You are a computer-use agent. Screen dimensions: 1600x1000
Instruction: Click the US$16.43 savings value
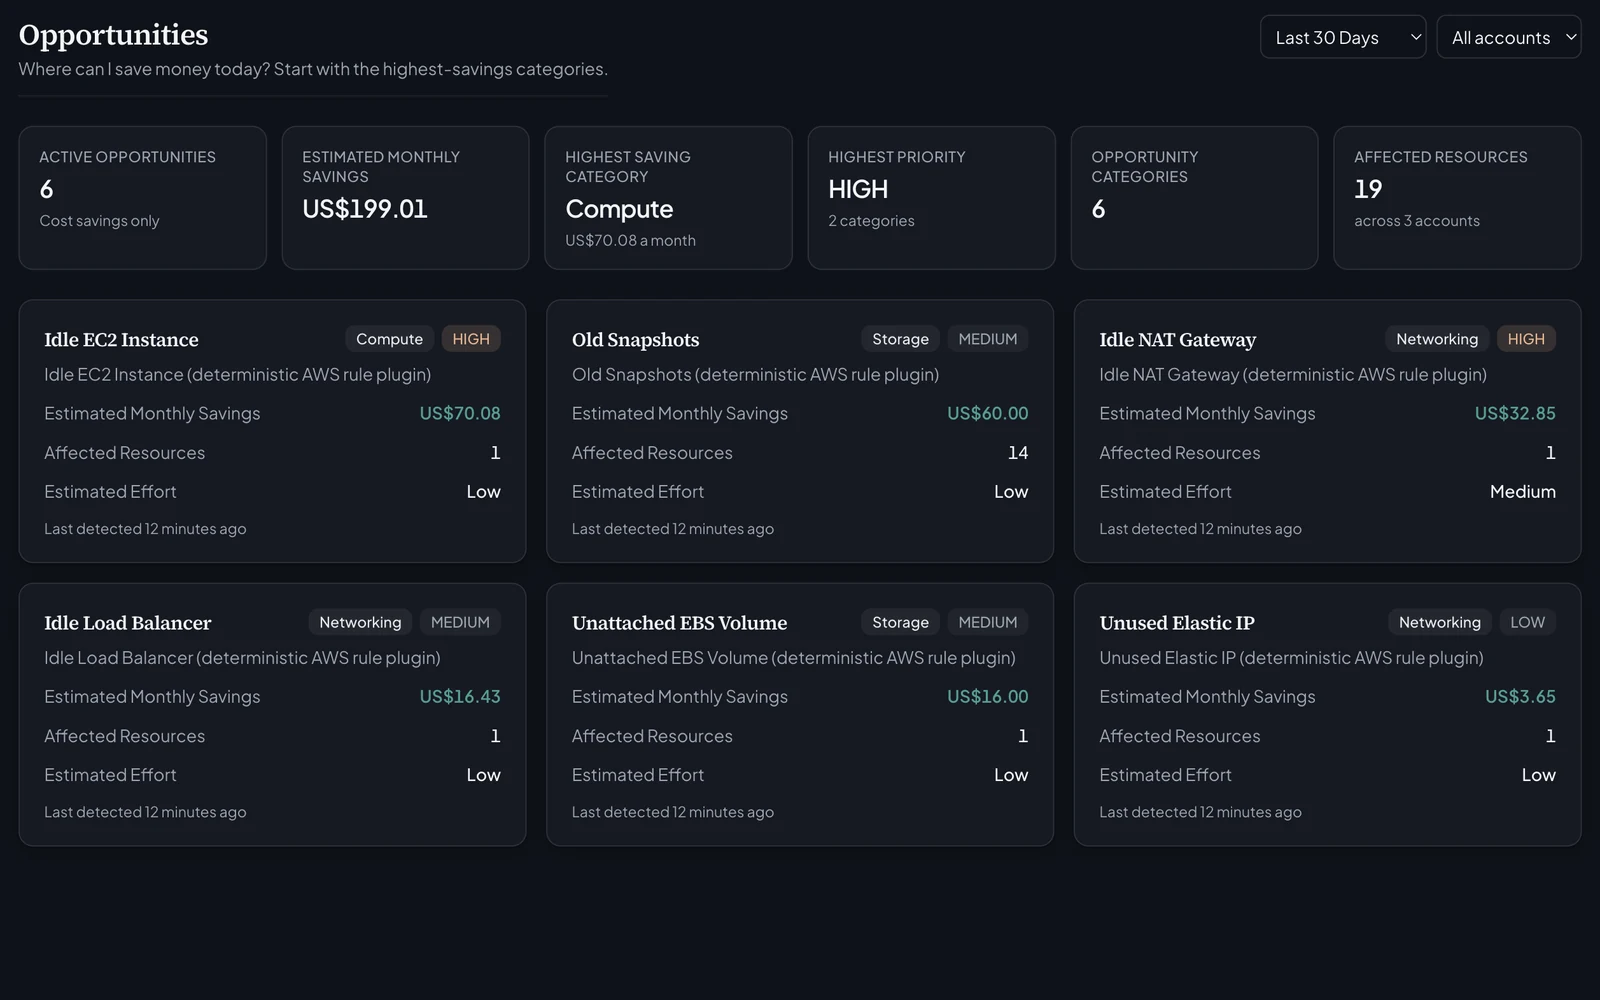point(460,696)
